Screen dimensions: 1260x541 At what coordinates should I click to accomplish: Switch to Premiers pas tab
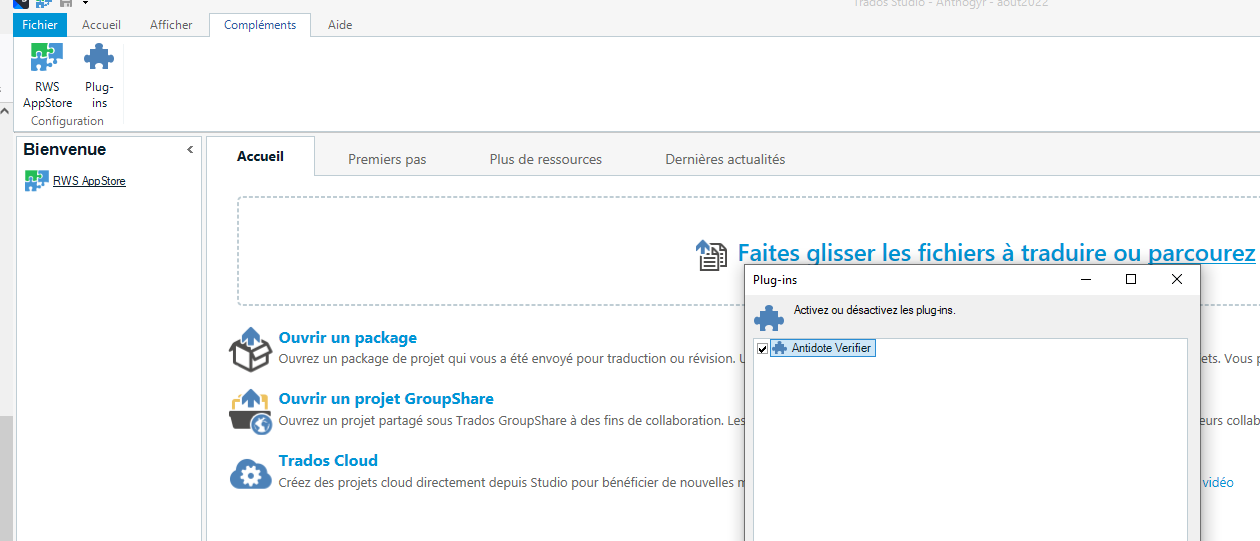(x=387, y=159)
